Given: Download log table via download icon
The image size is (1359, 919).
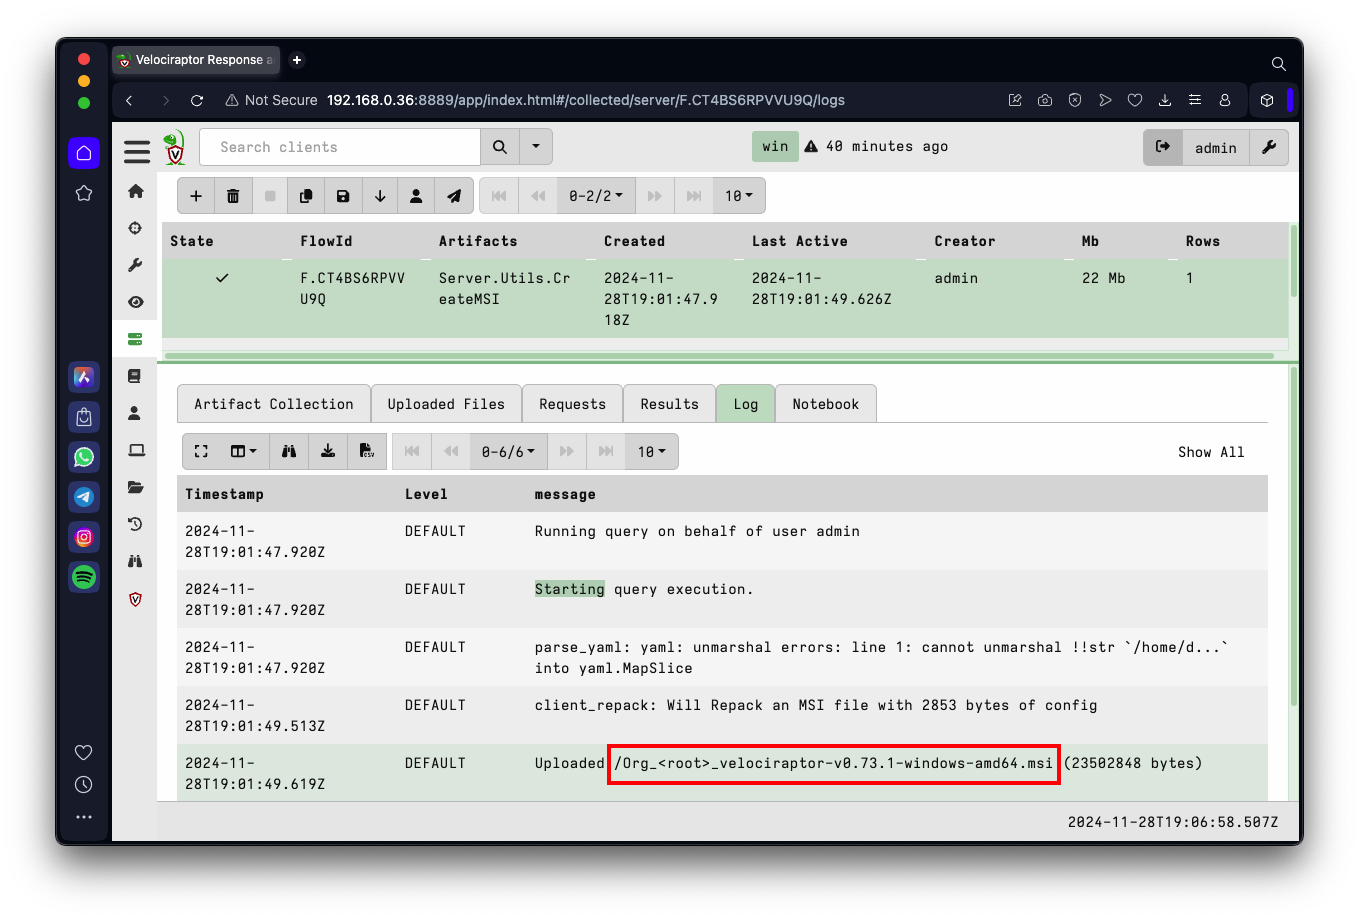Looking at the screenshot, I should coord(328,452).
